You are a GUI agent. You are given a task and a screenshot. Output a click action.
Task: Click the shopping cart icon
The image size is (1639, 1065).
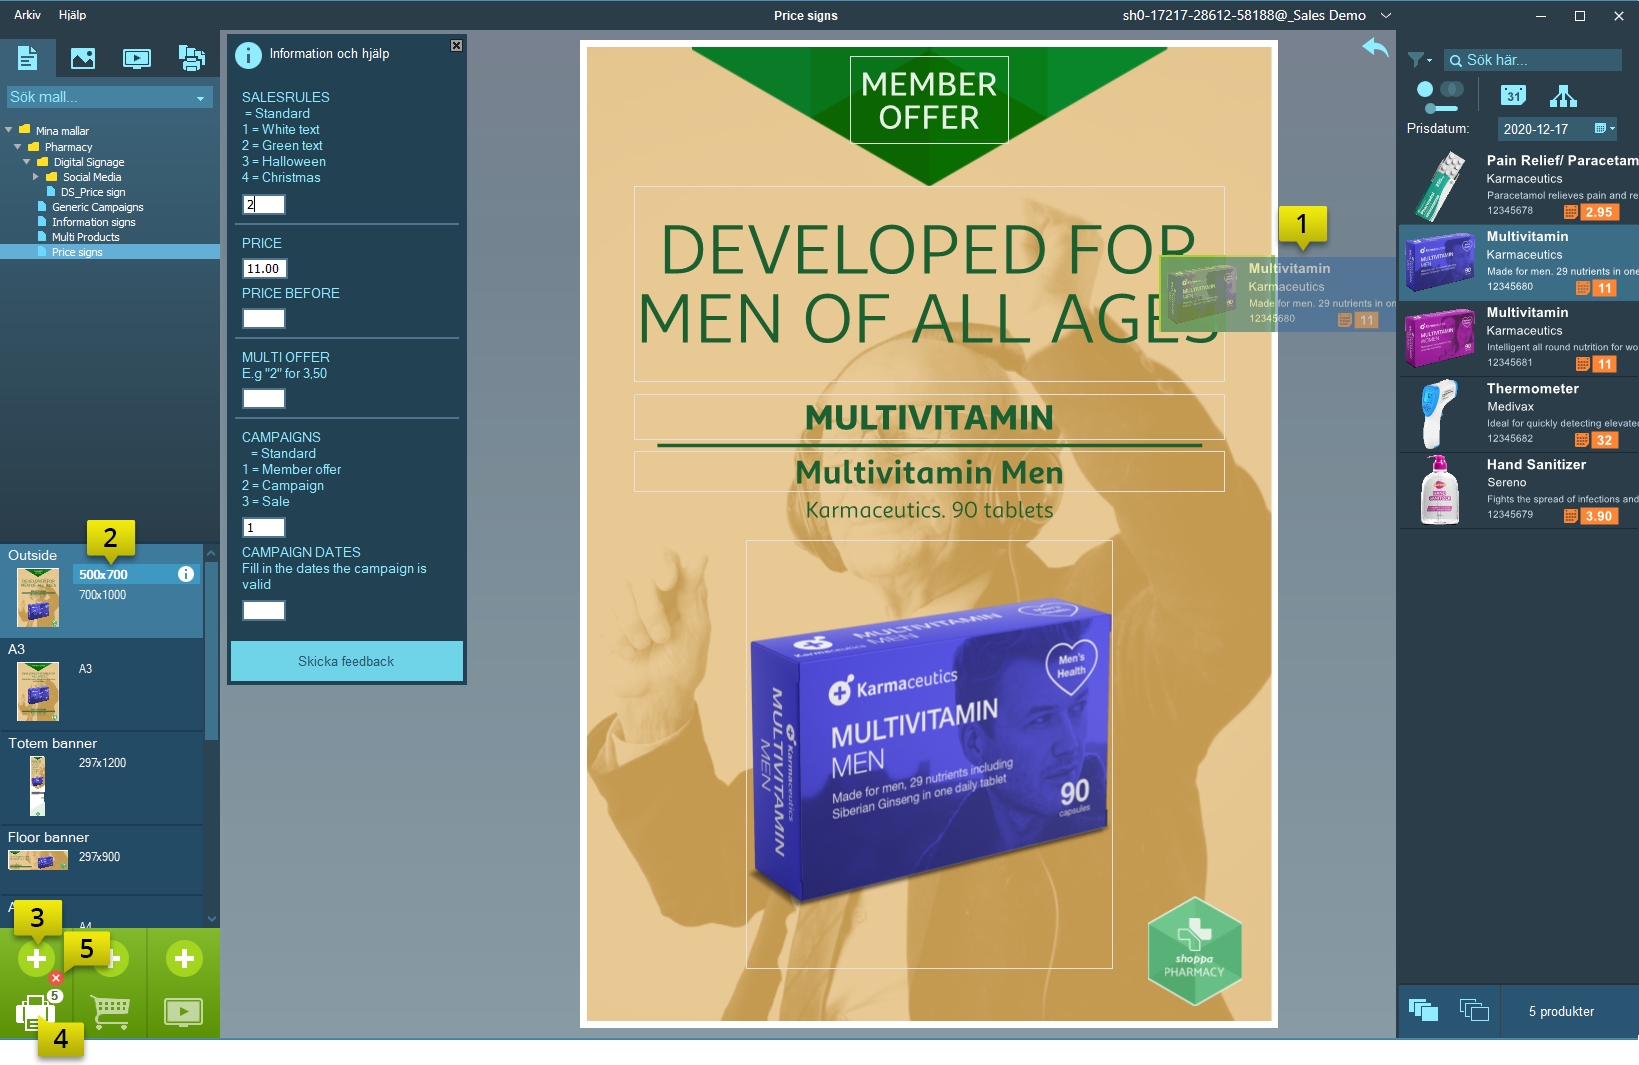tap(110, 1012)
